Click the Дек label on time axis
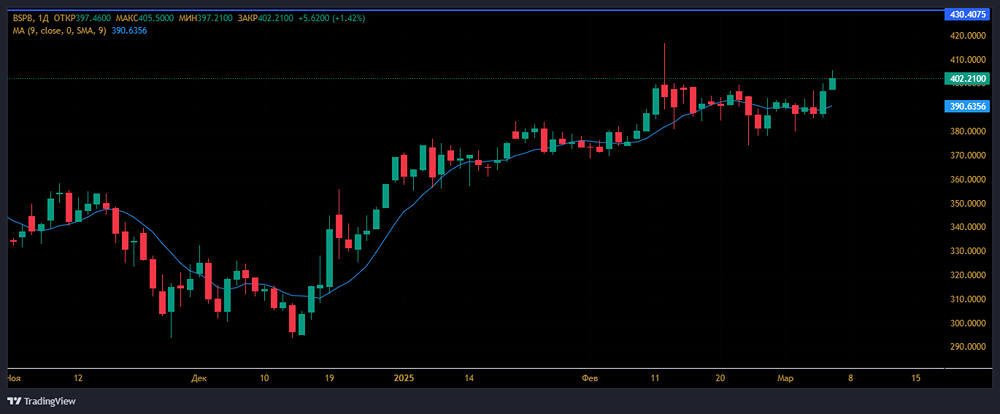This screenshot has width=1000, height=414. click(198, 378)
